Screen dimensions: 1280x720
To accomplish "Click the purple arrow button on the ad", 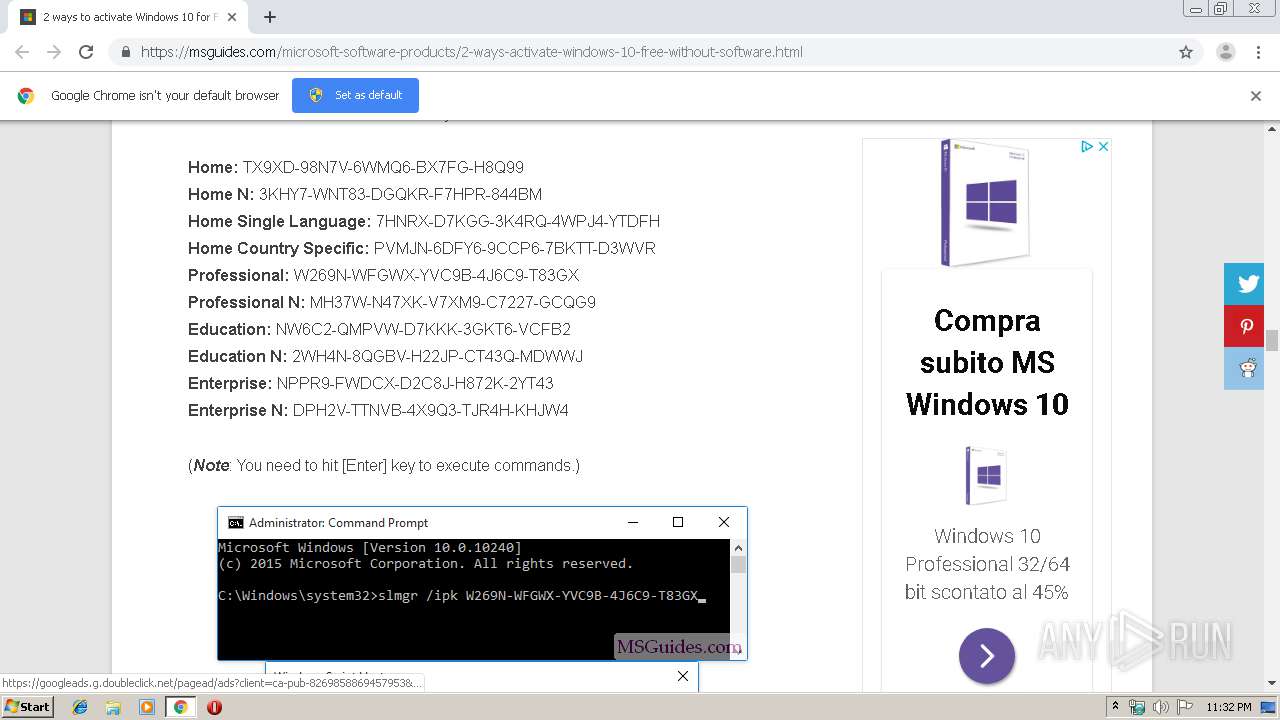I will 987,656.
